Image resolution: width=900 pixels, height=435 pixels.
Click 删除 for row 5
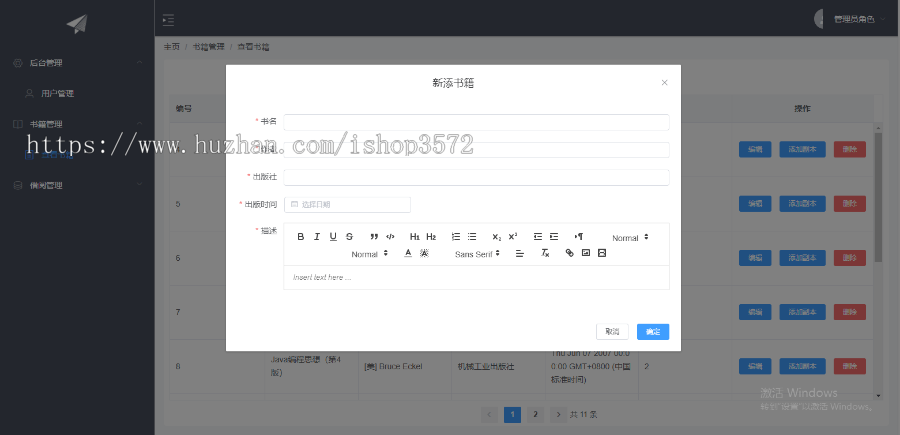pyautogui.click(x=849, y=204)
